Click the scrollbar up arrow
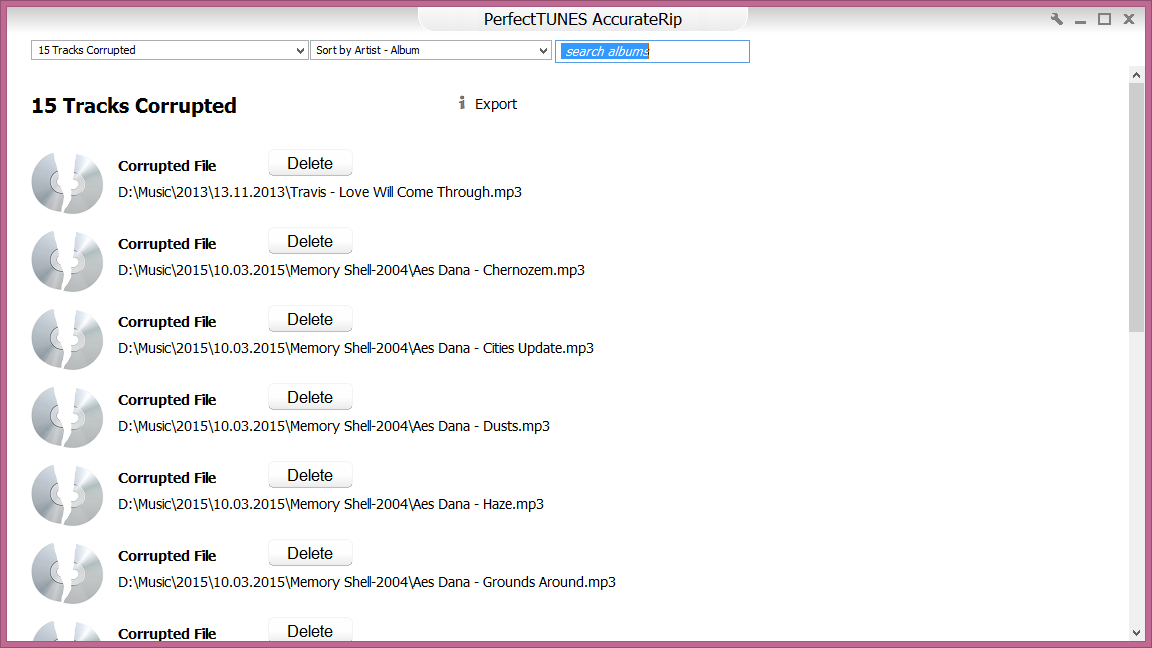The width and height of the screenshot is (1152, 648). click(1136, 74)
